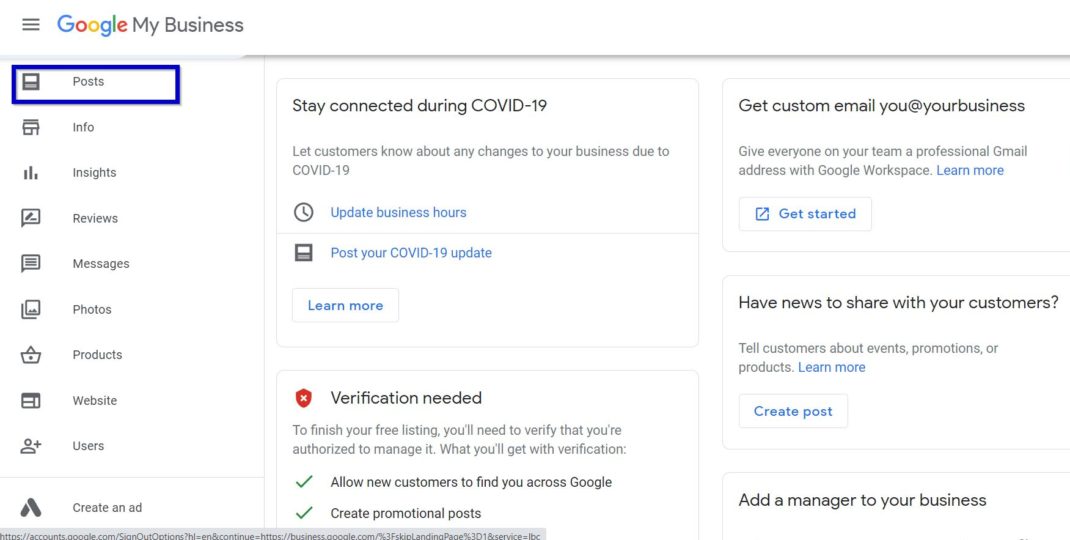This screenshot has height=540, width=1070.
Task: Click Post your COVID-19 update link
Action: click(411, 253)
